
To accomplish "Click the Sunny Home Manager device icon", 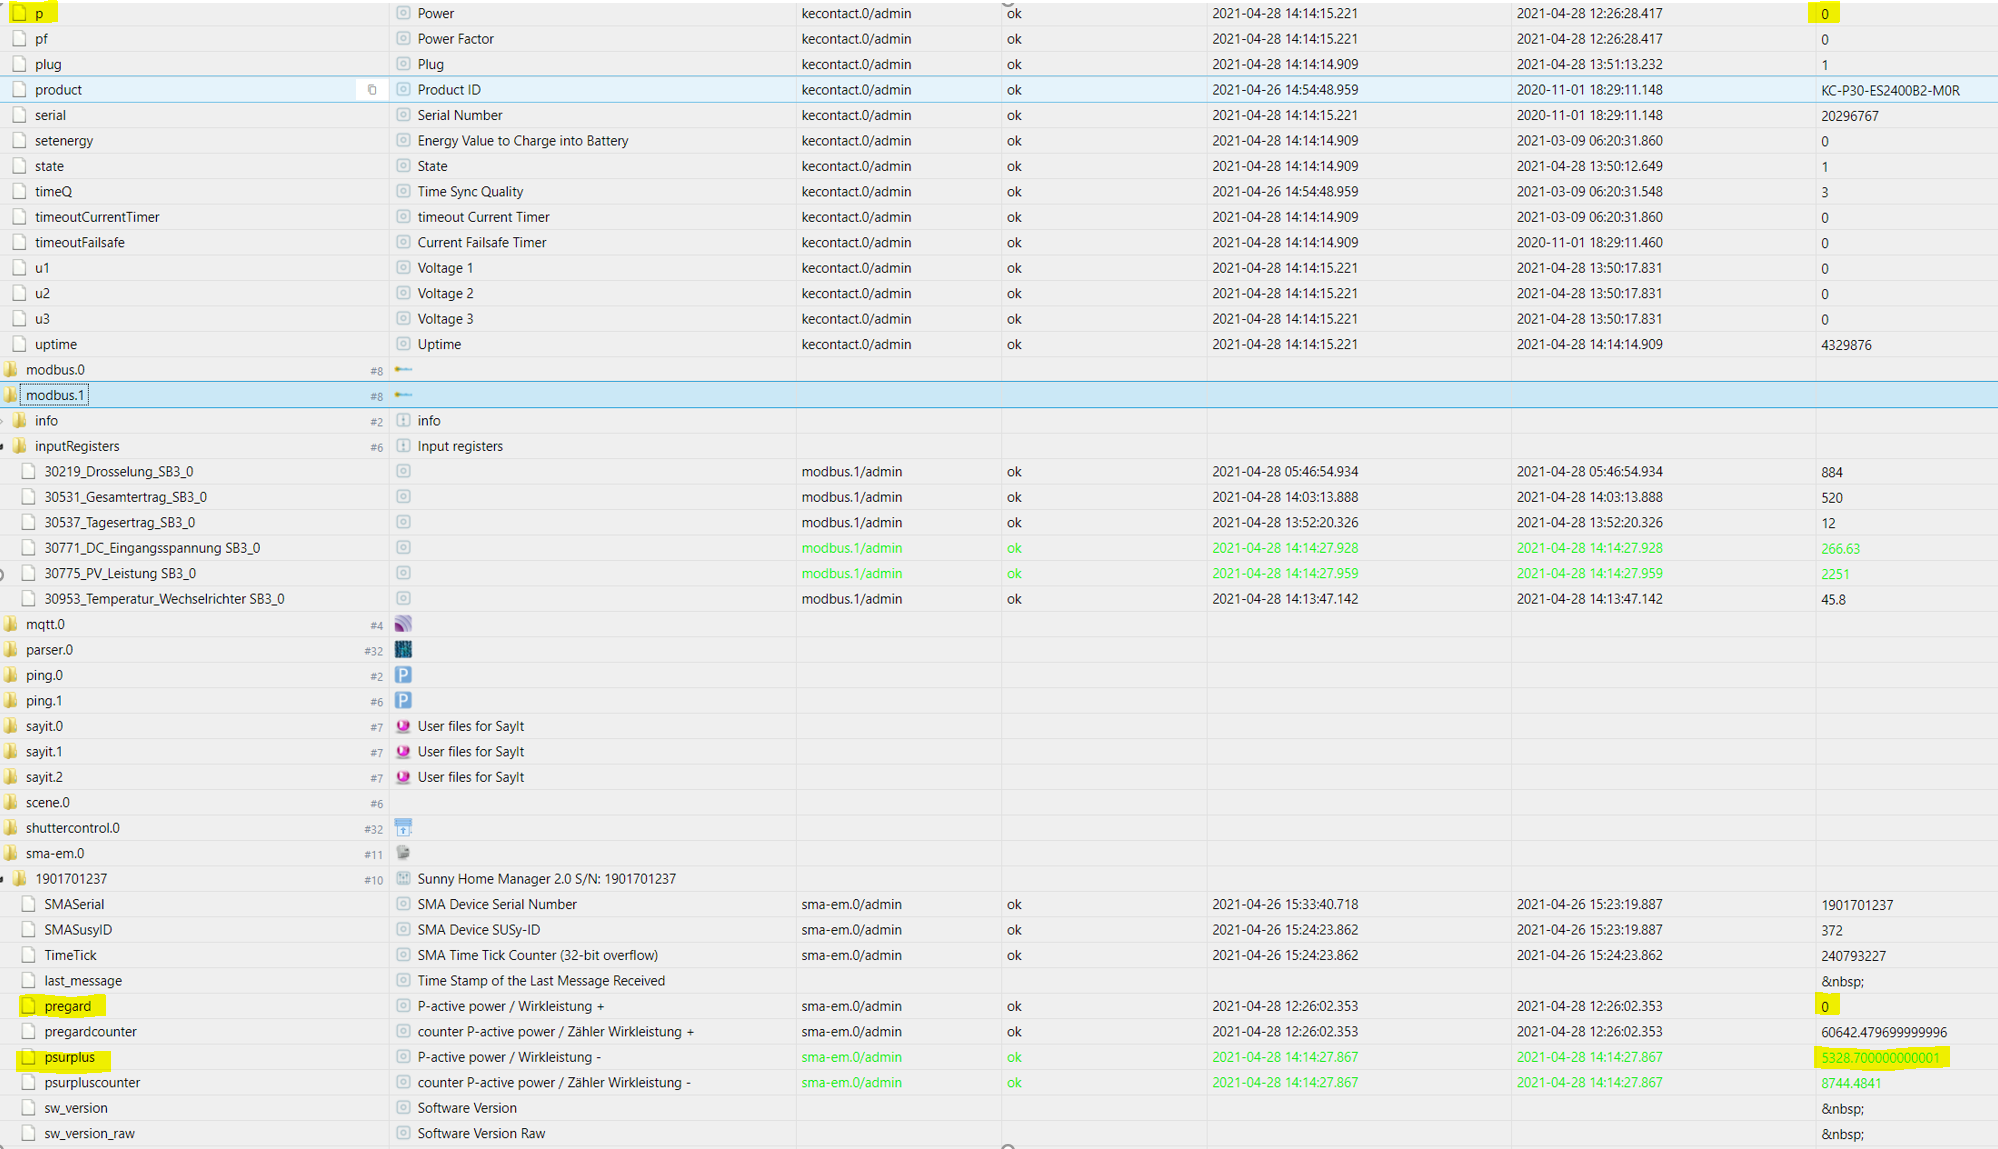I will tap(403, 879).
